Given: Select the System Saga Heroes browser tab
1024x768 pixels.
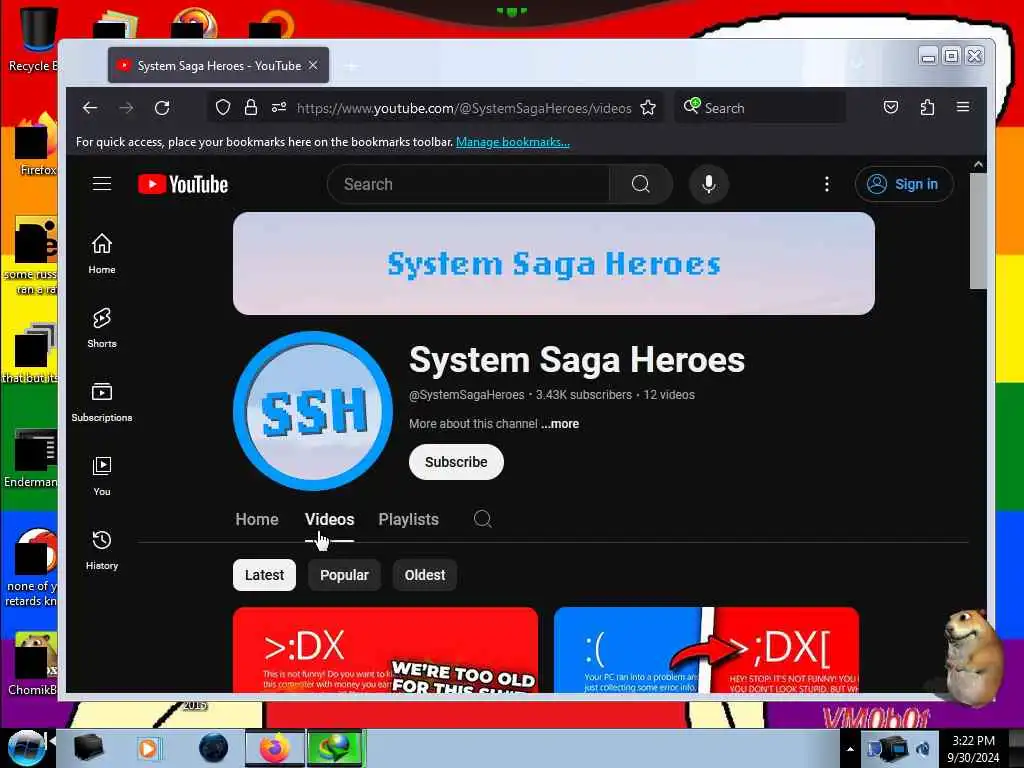Looking at the screenshot, I should tap(218, 65).
